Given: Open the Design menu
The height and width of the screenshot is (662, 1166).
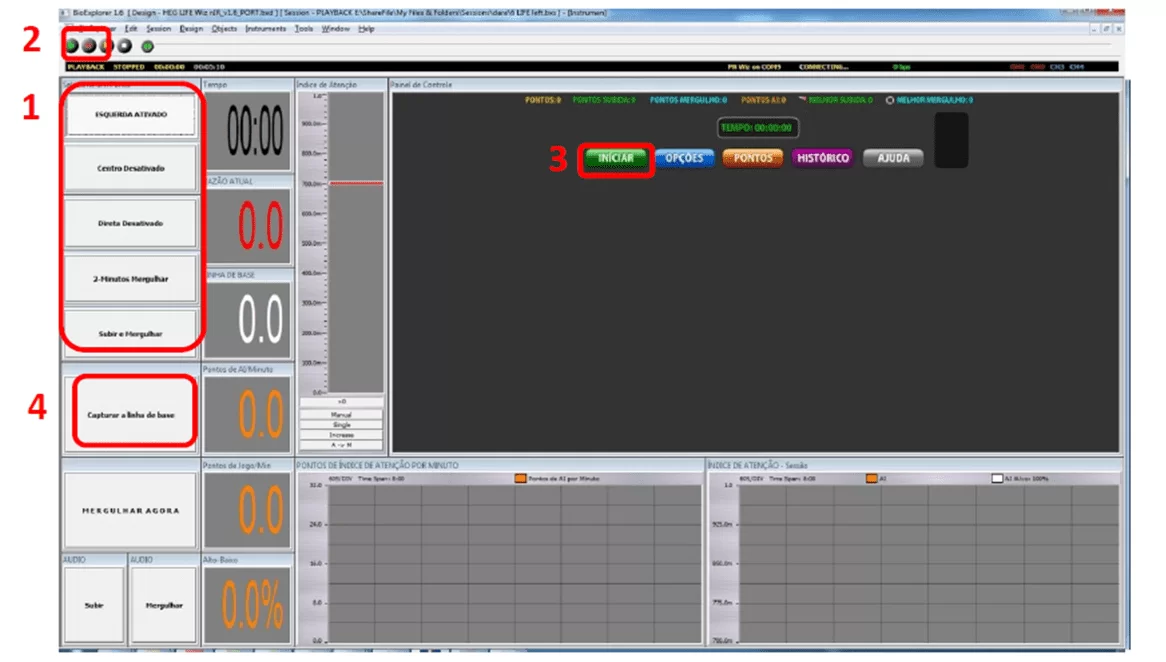Looking at the screenshot, I should click(191, 28).
